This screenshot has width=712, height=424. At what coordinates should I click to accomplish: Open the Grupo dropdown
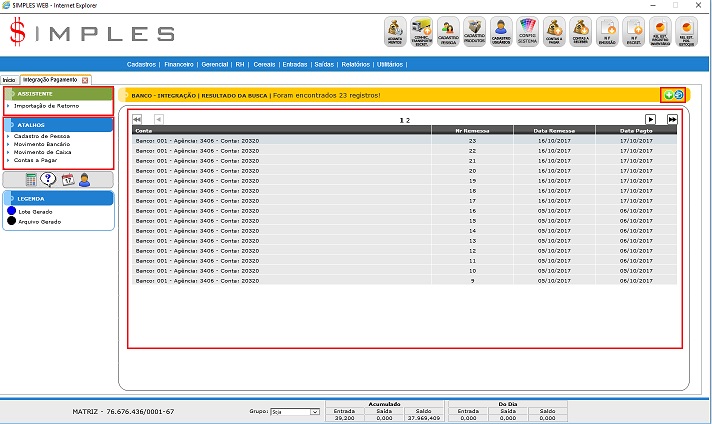click(x=298, y=411)
